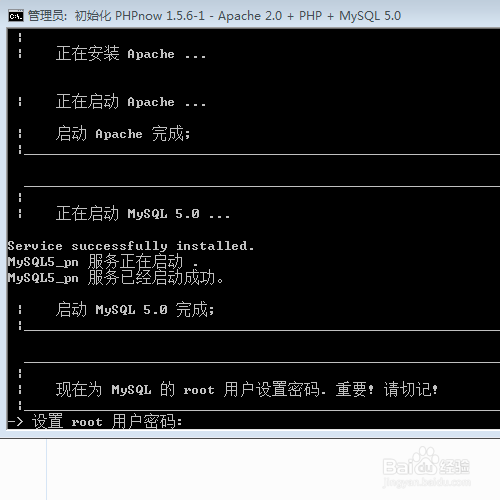Screen dimensions: 500x500
Task: Select "Service successfully installed." text
Action: click(131, 246)
